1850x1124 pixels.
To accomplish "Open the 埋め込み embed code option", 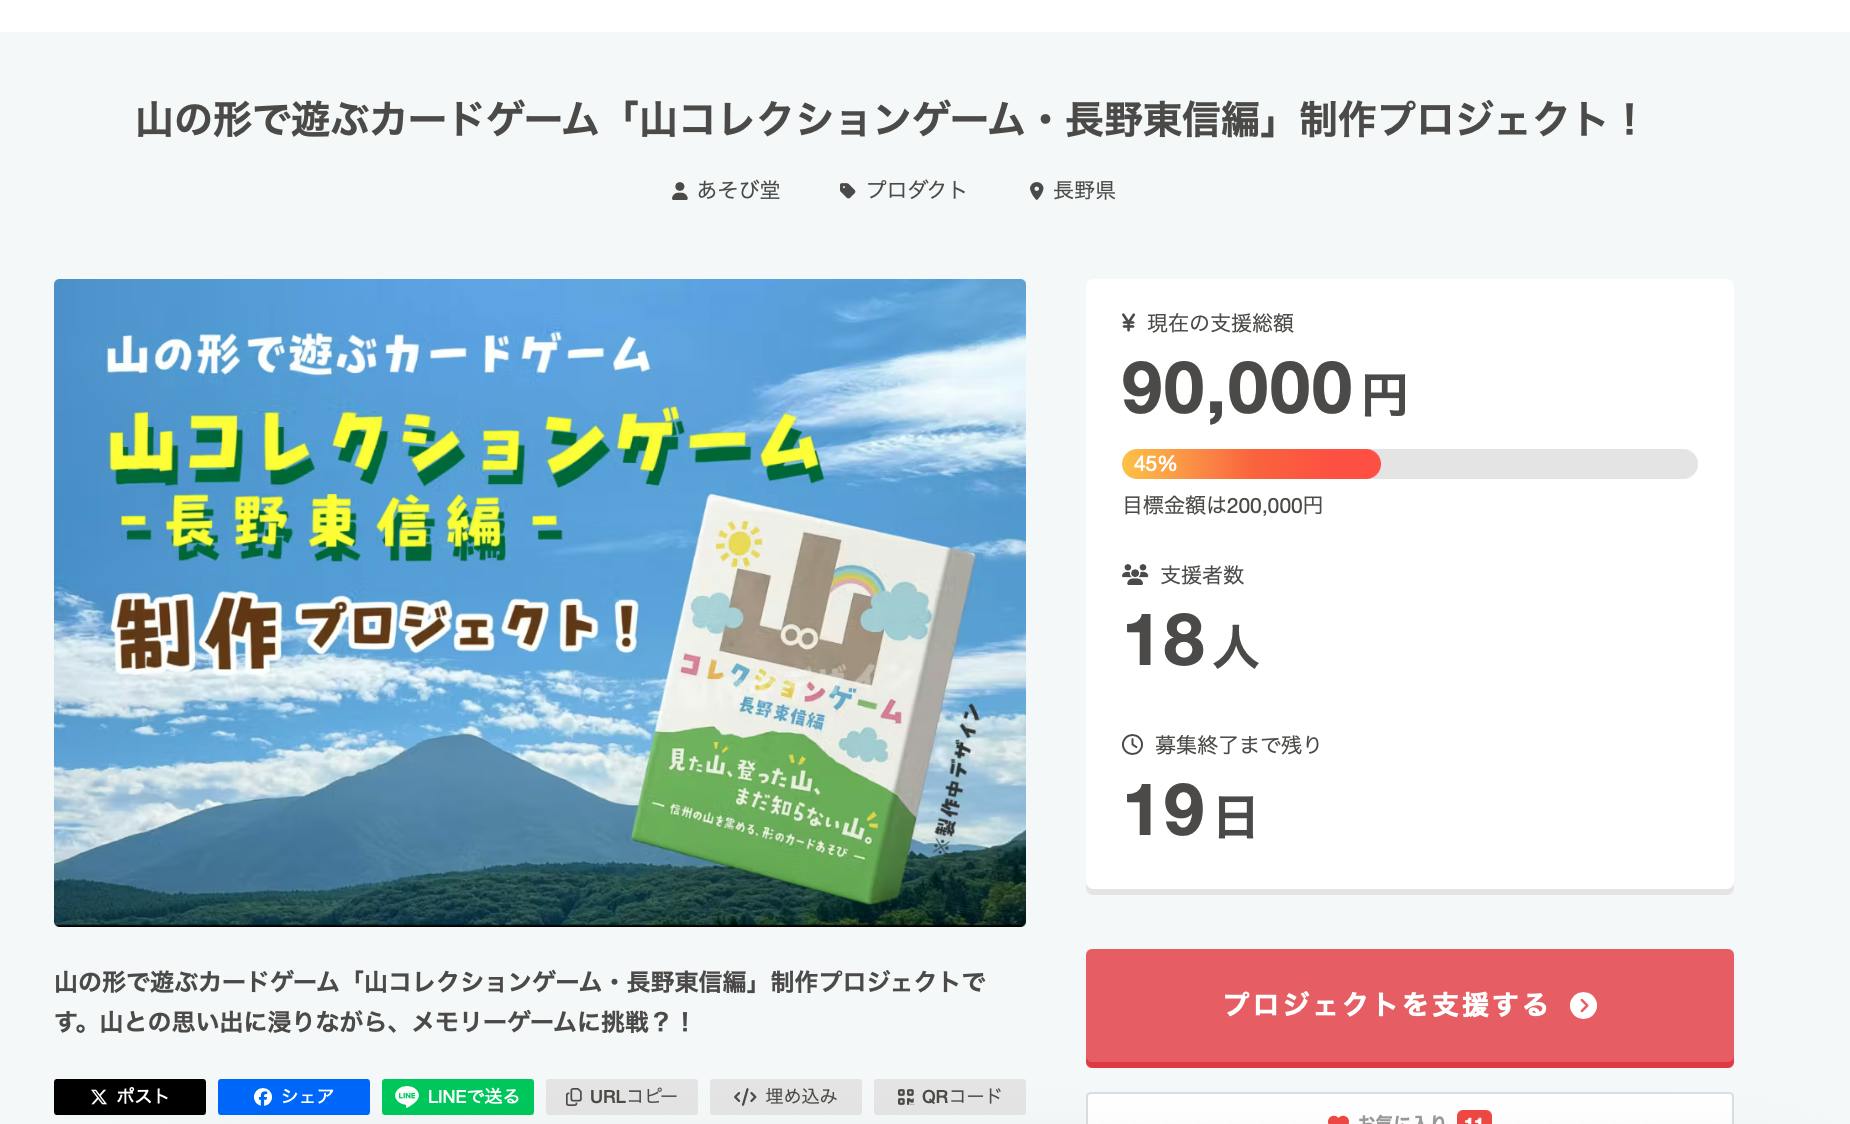I will tap(786, 1096).
